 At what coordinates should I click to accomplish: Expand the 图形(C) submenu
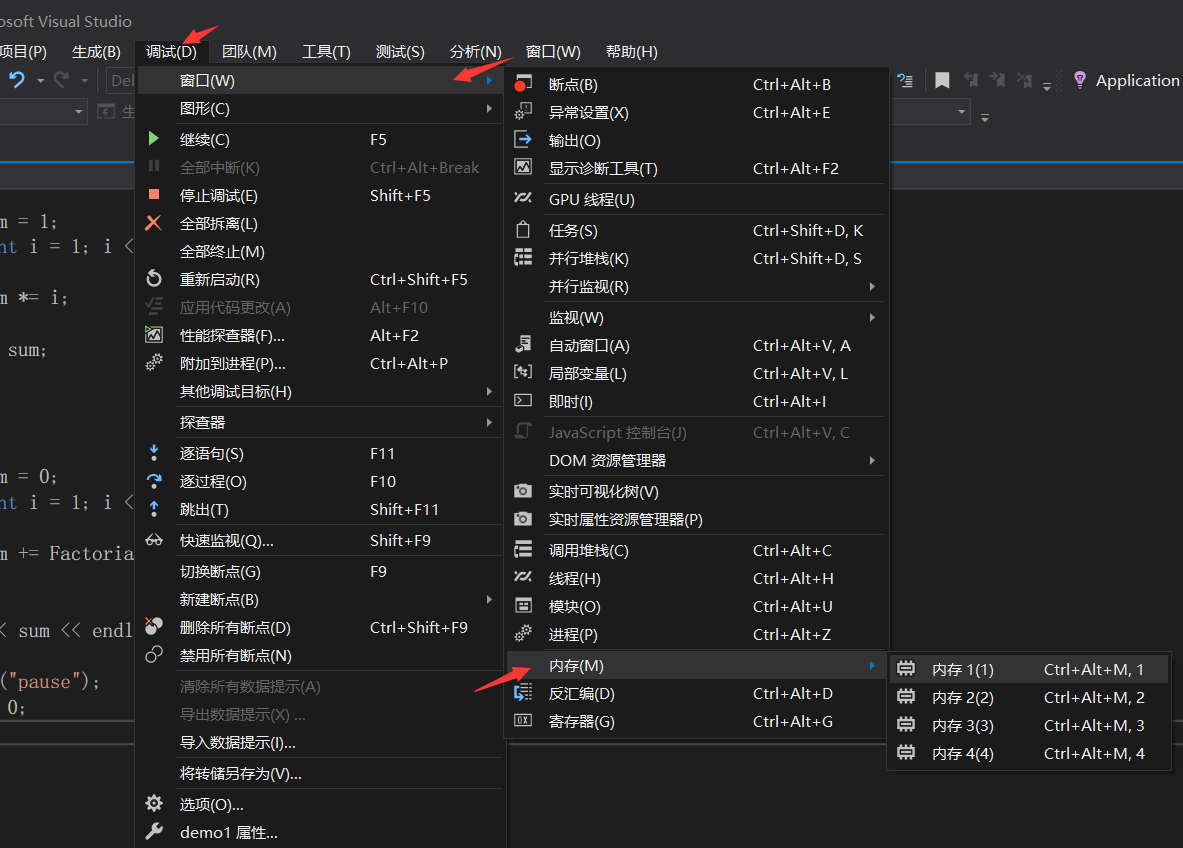point(321,108)
